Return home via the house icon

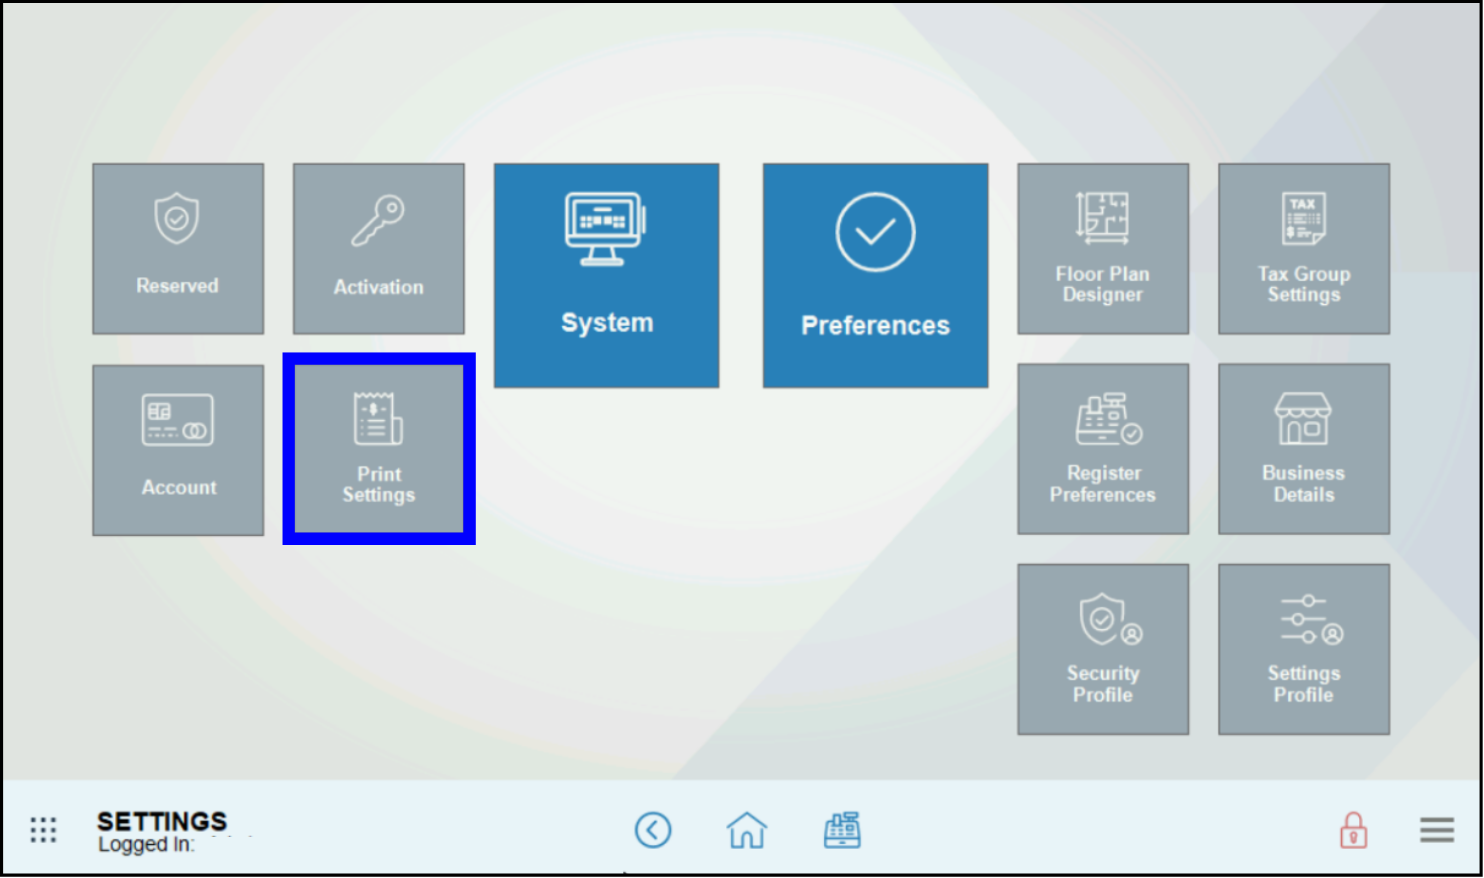tap(746, 829)
